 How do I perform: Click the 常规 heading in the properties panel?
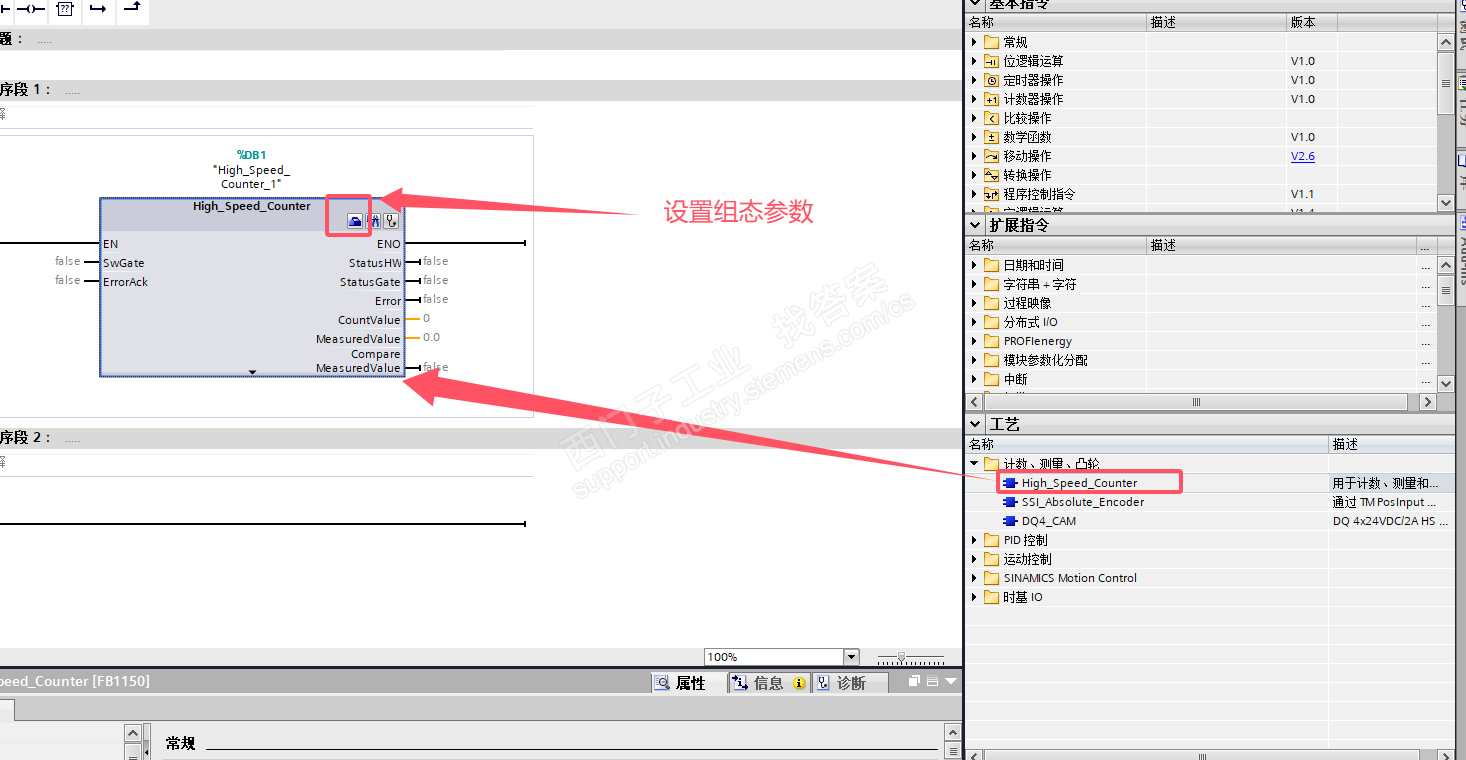pyautogui.click(x=180, y=744)
